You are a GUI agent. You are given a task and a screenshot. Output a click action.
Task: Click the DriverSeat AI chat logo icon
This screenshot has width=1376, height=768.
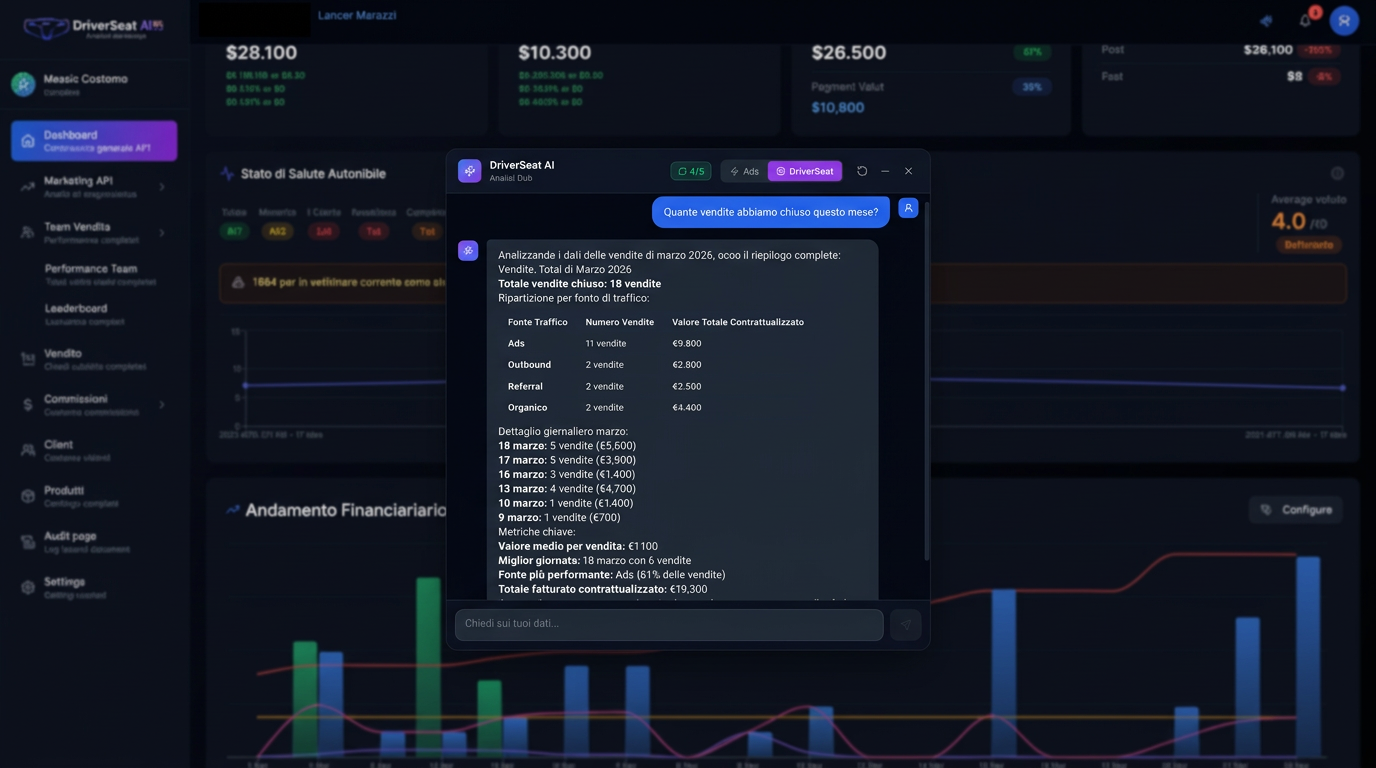469,171
